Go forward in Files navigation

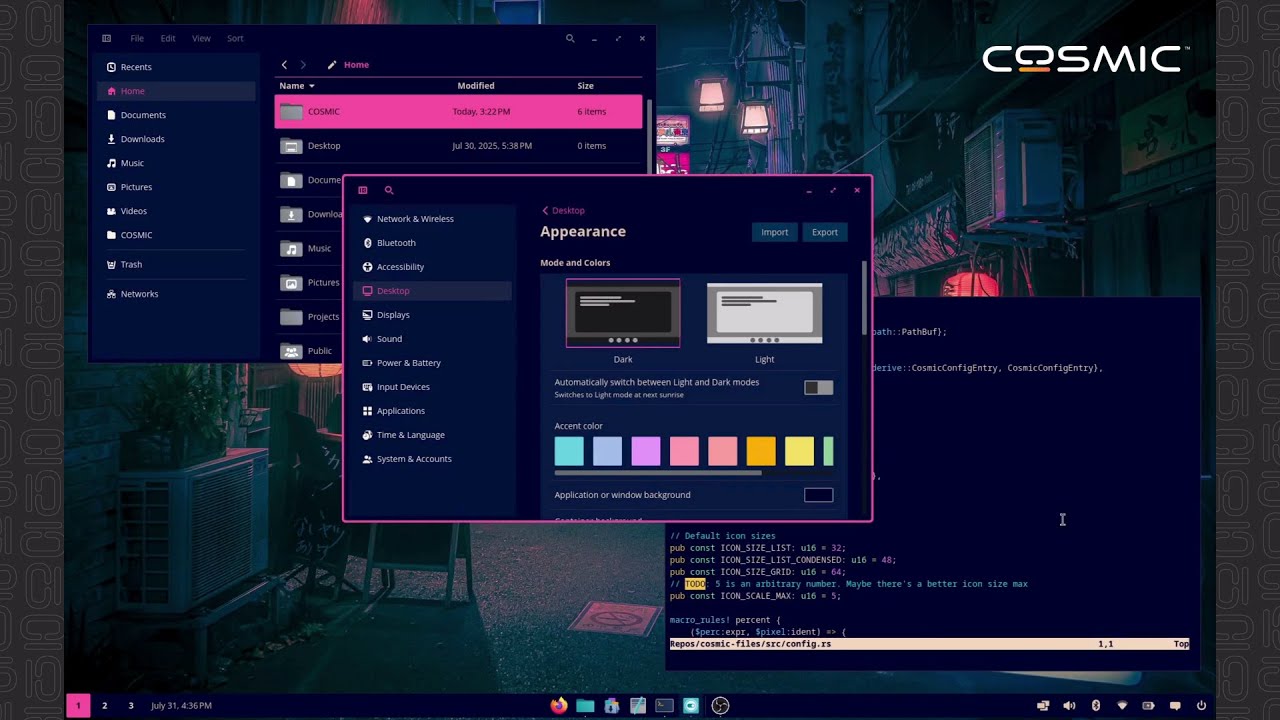point(303,64)
